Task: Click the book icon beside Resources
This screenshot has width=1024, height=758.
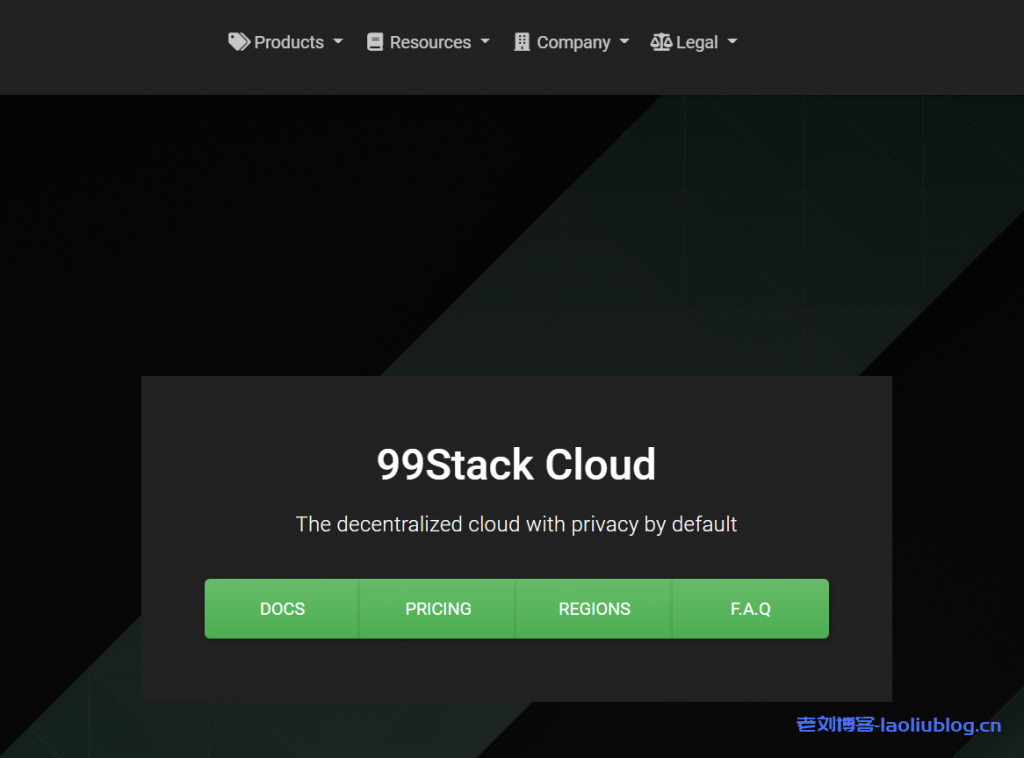Action: [375, 42]
